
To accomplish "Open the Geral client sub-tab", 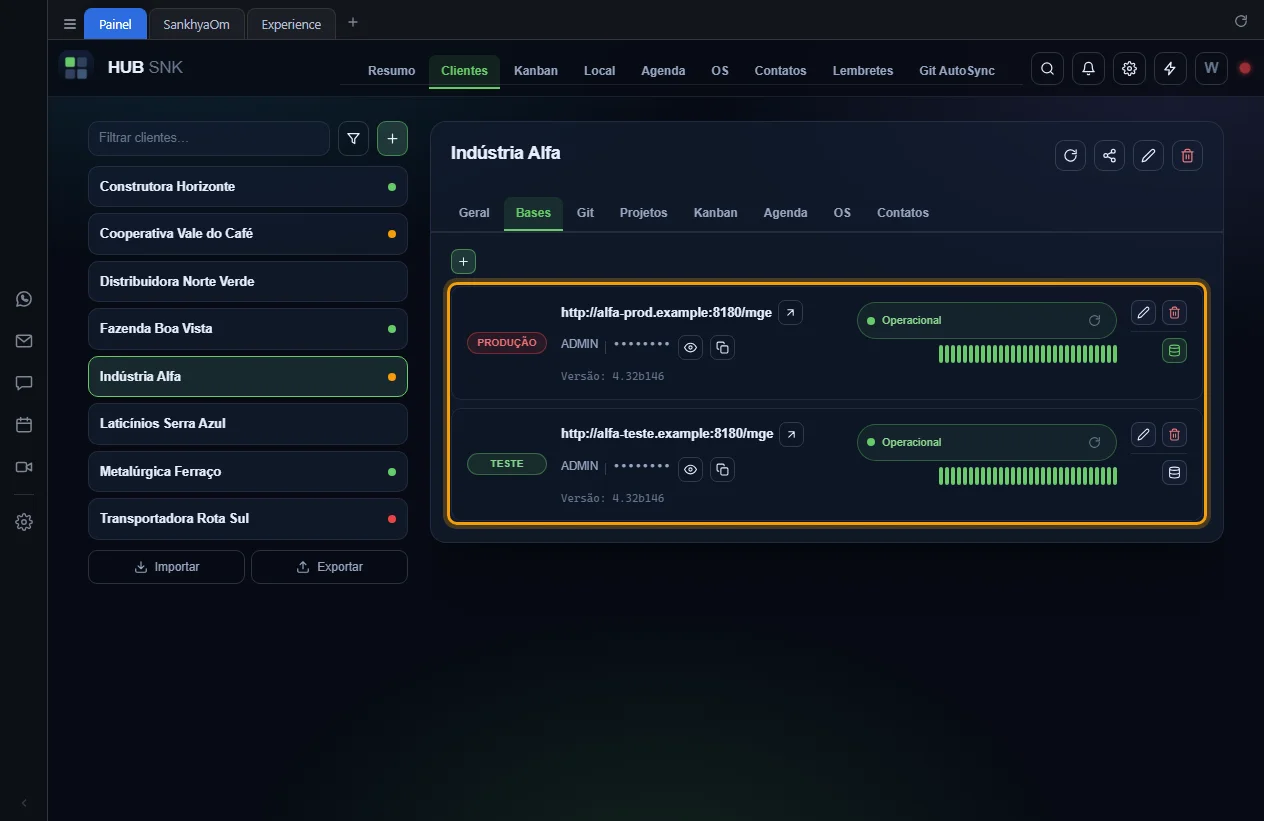I will 474,213.
